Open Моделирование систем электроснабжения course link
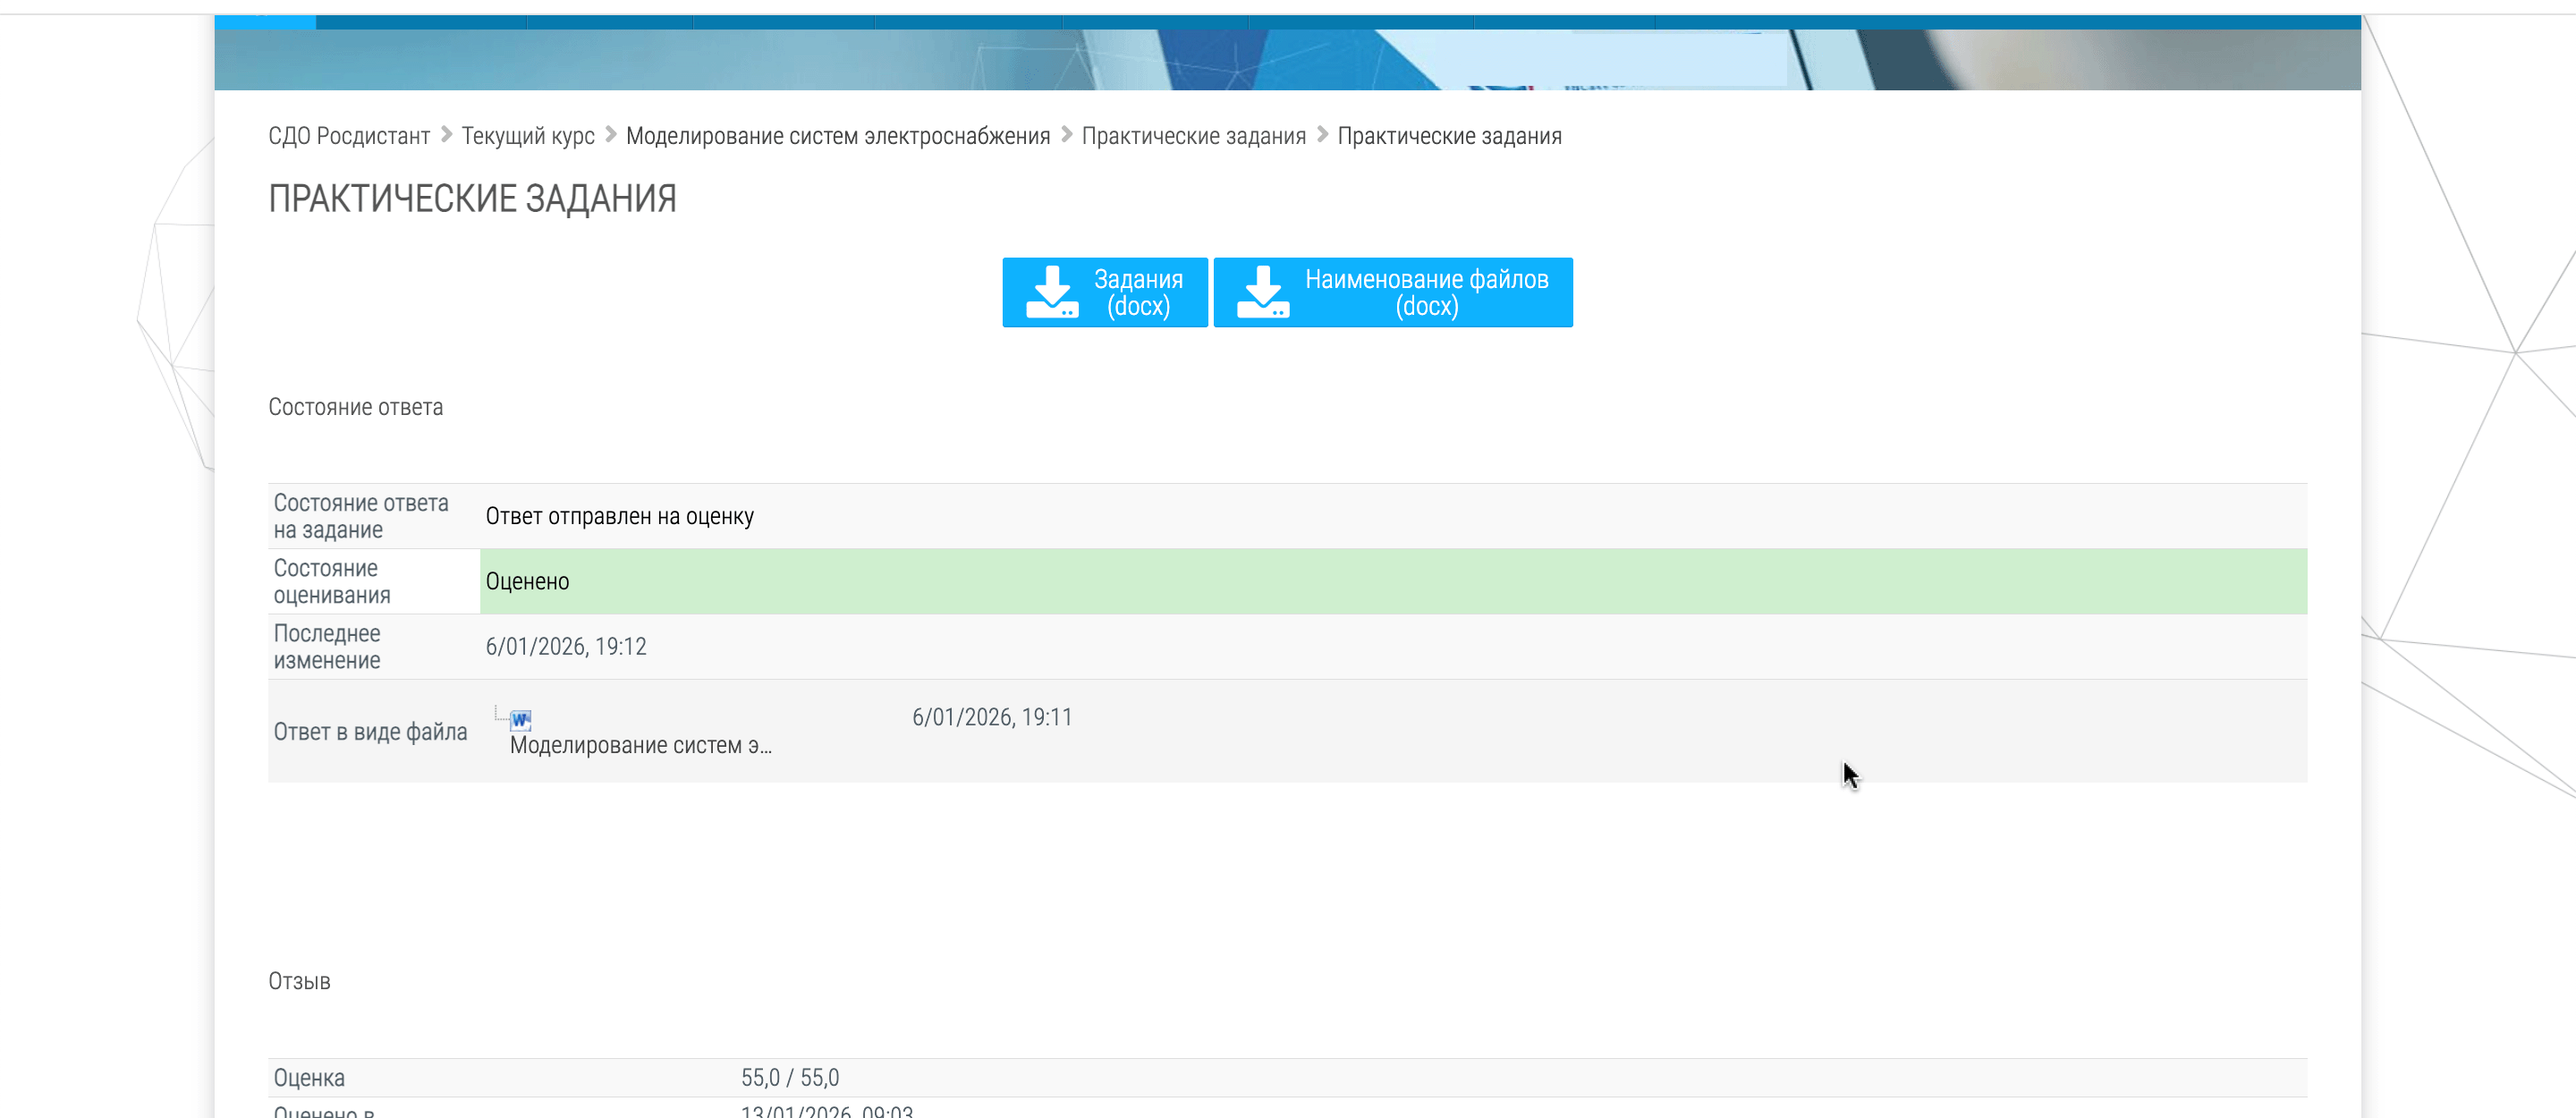The image size is (2576, 1118). pyautogui.click(x=837, y=136)
